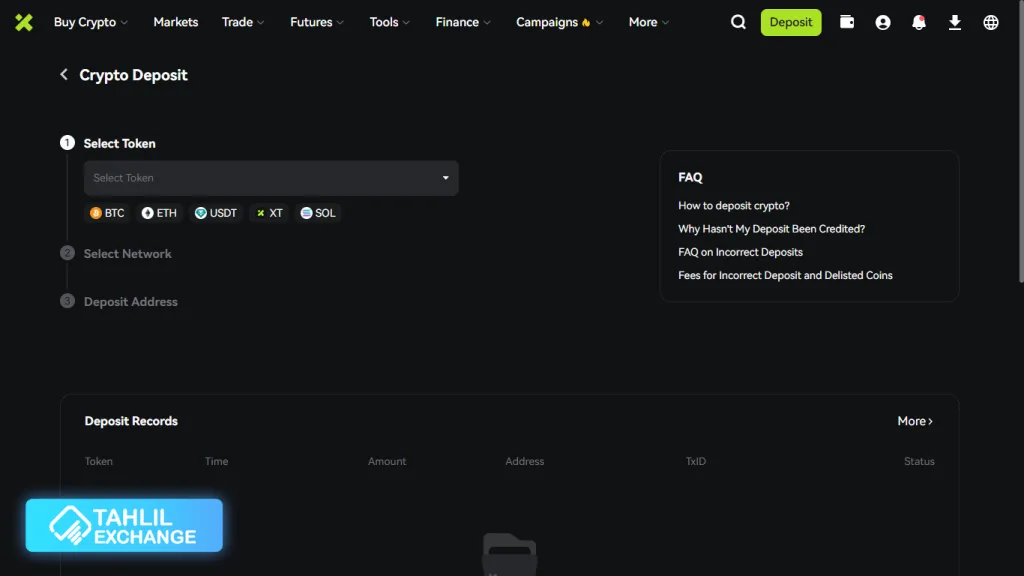The image size is (1024, 576).
Task: Open the notifications bell icon
Action: [x=919, y=22]
